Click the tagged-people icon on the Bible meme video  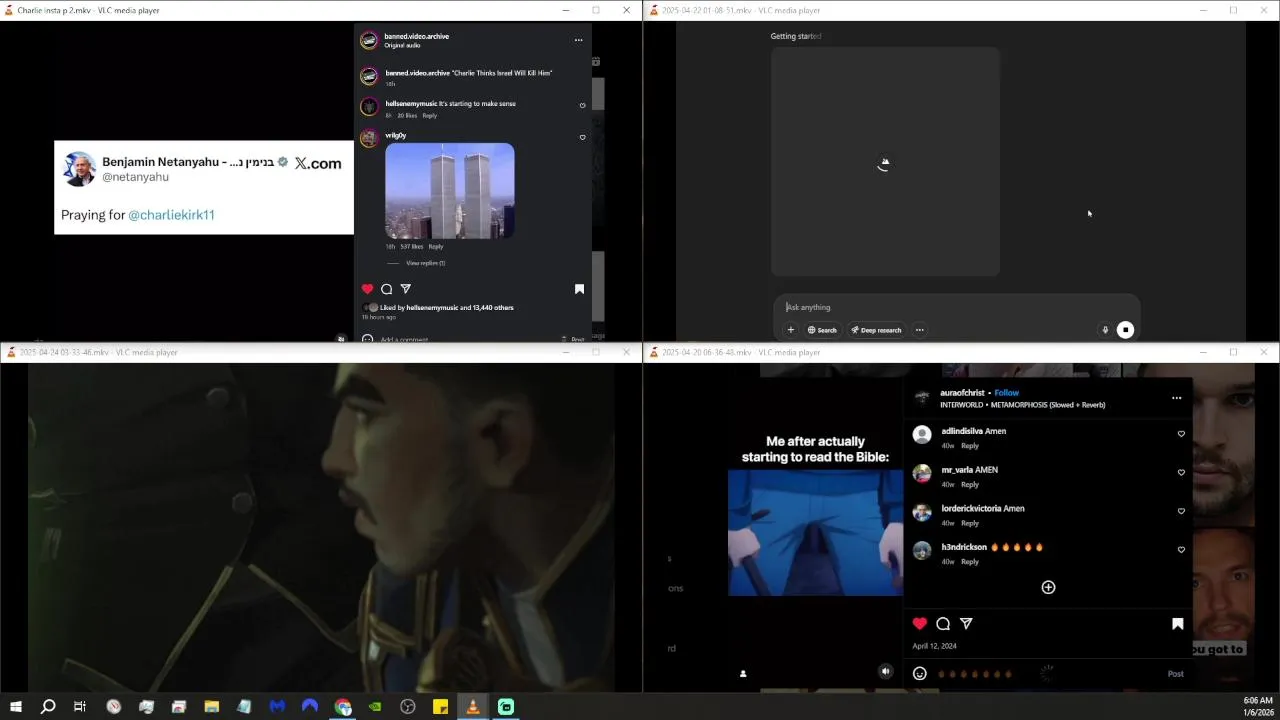coord(743,674)
